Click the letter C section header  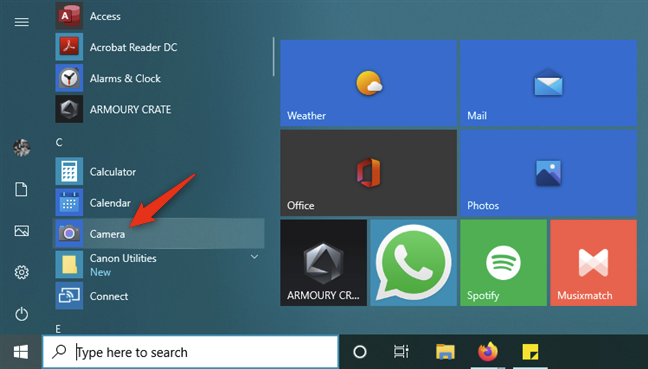point(59,143)
